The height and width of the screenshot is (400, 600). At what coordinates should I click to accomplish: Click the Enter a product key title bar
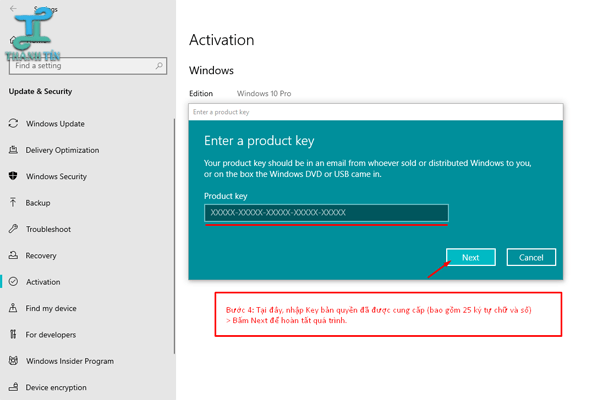[375, 112]
